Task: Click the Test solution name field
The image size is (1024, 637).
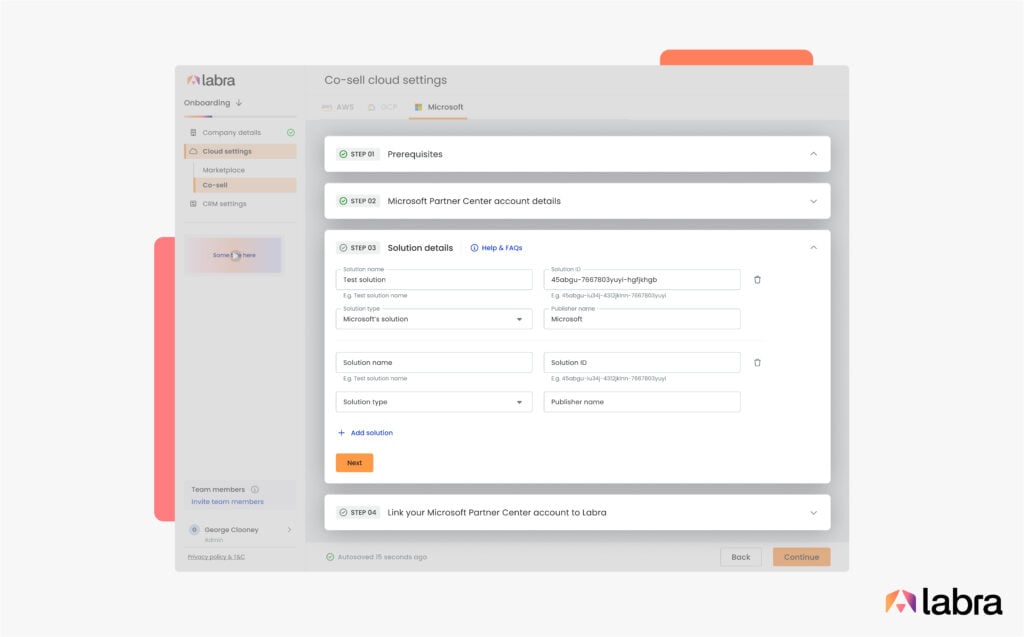Action: point(434,280)
